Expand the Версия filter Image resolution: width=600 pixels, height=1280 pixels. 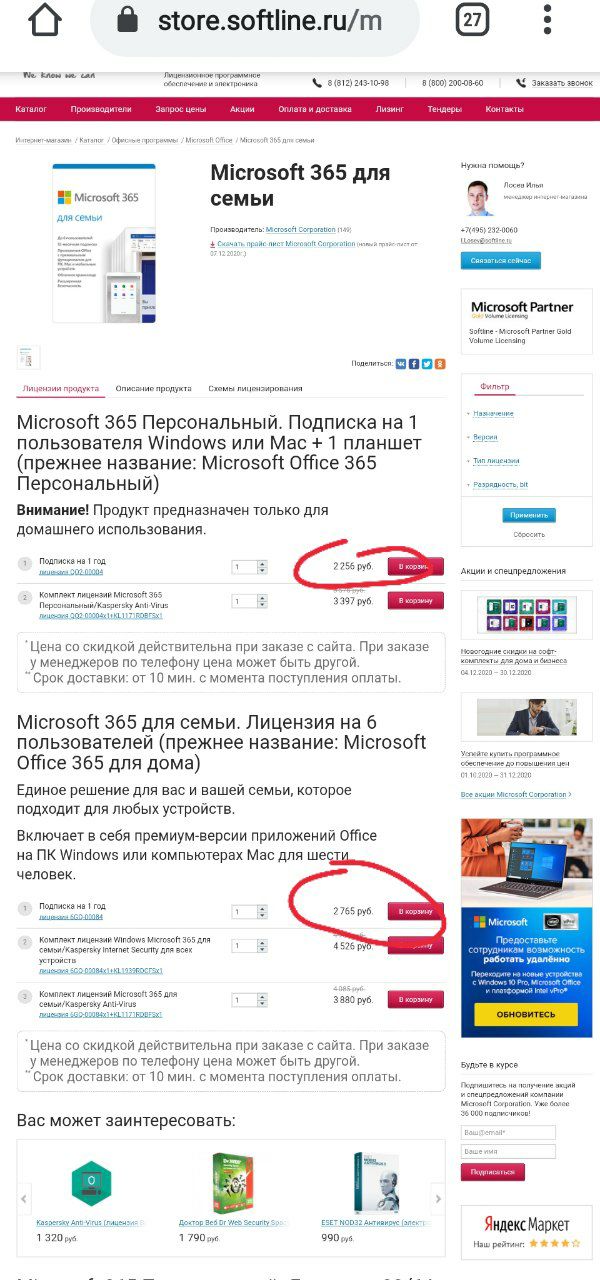click(x=485, y=437)
